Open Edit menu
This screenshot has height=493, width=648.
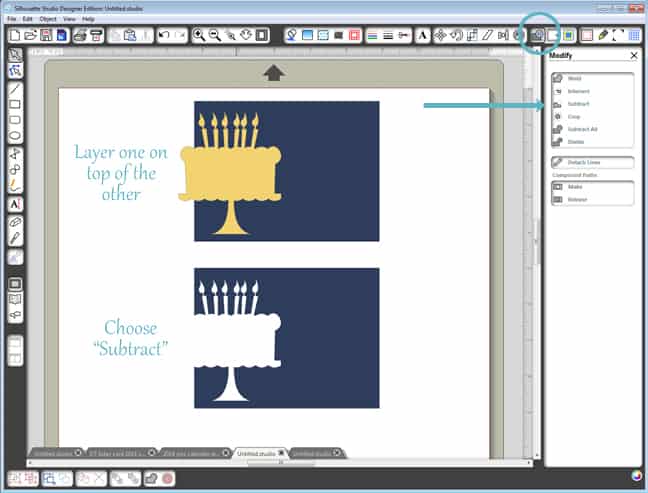click(27, 19)
